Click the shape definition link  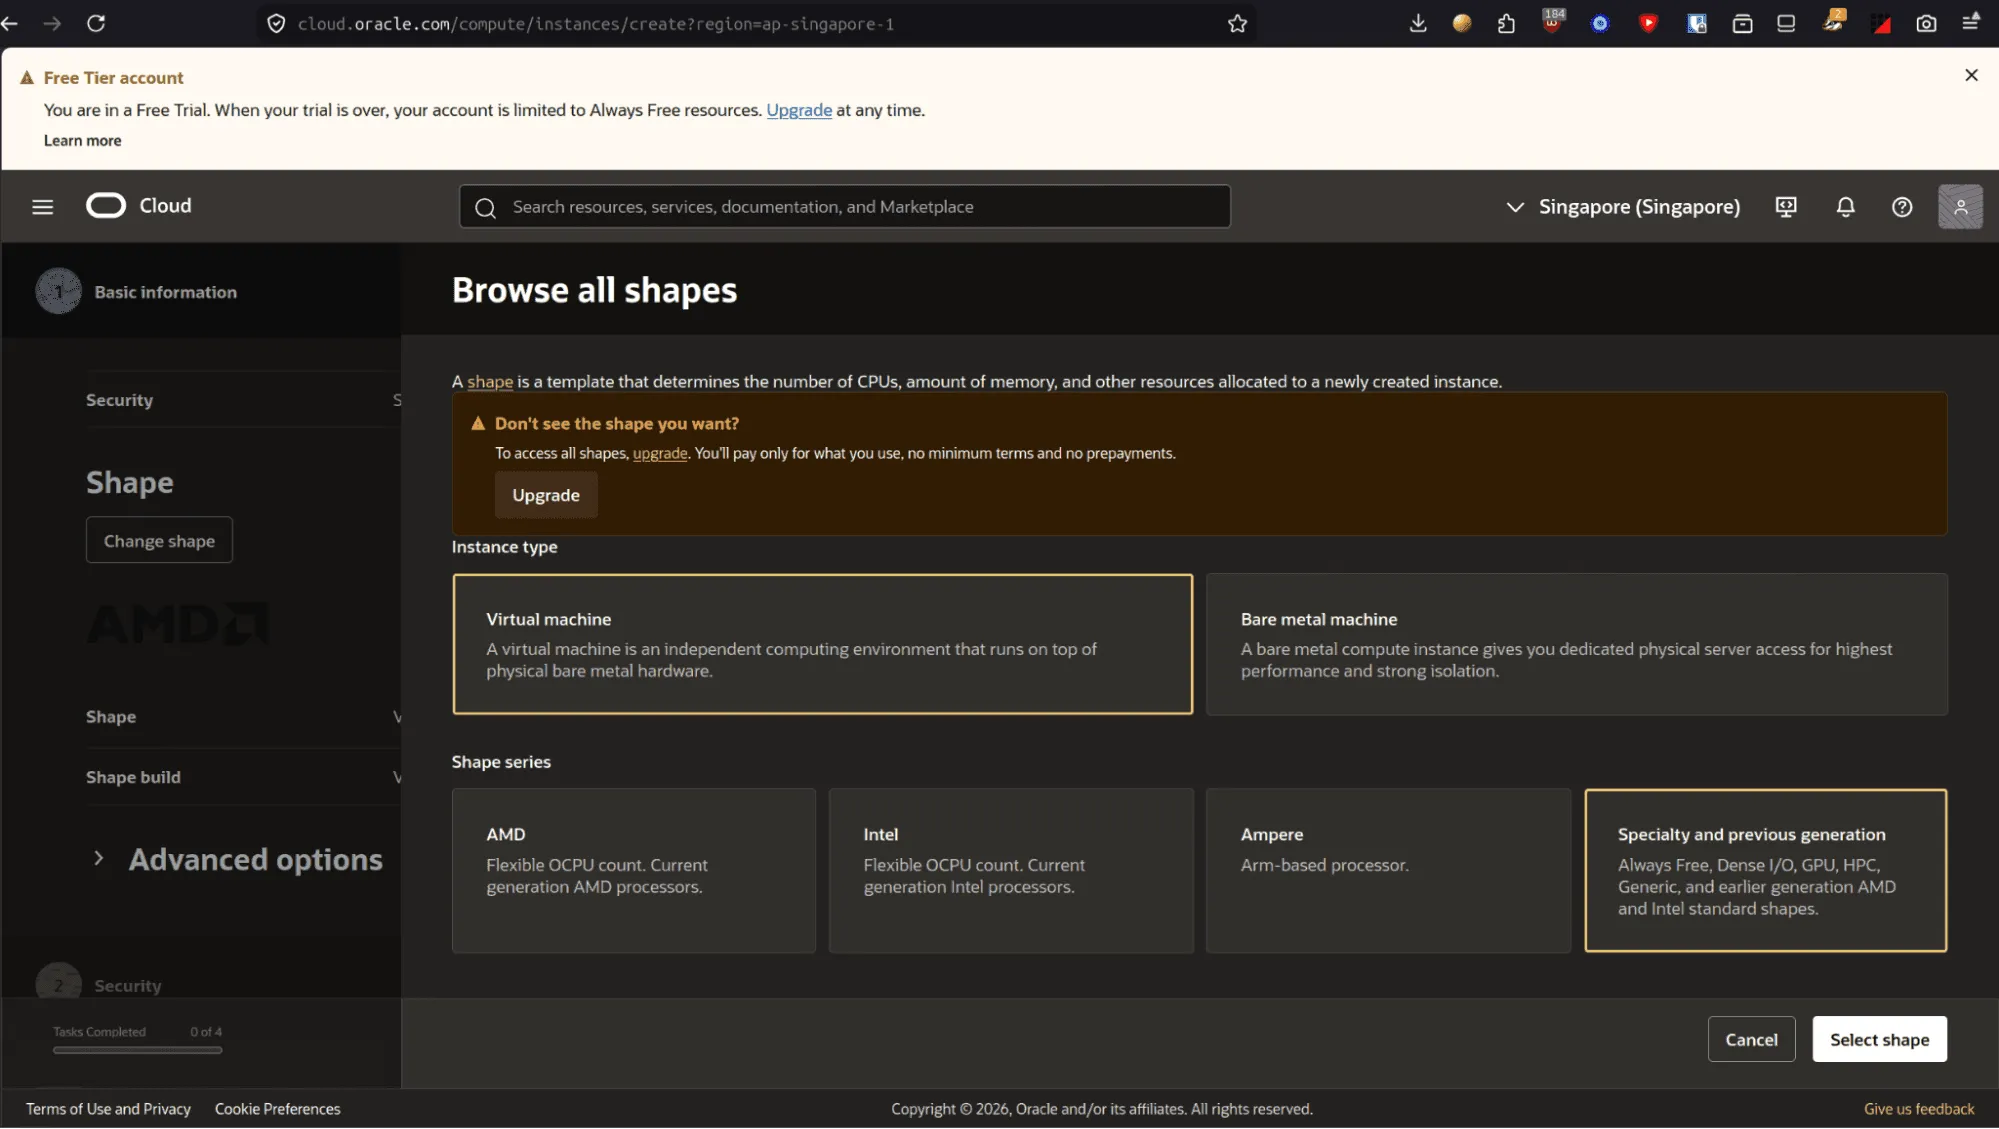490,382
